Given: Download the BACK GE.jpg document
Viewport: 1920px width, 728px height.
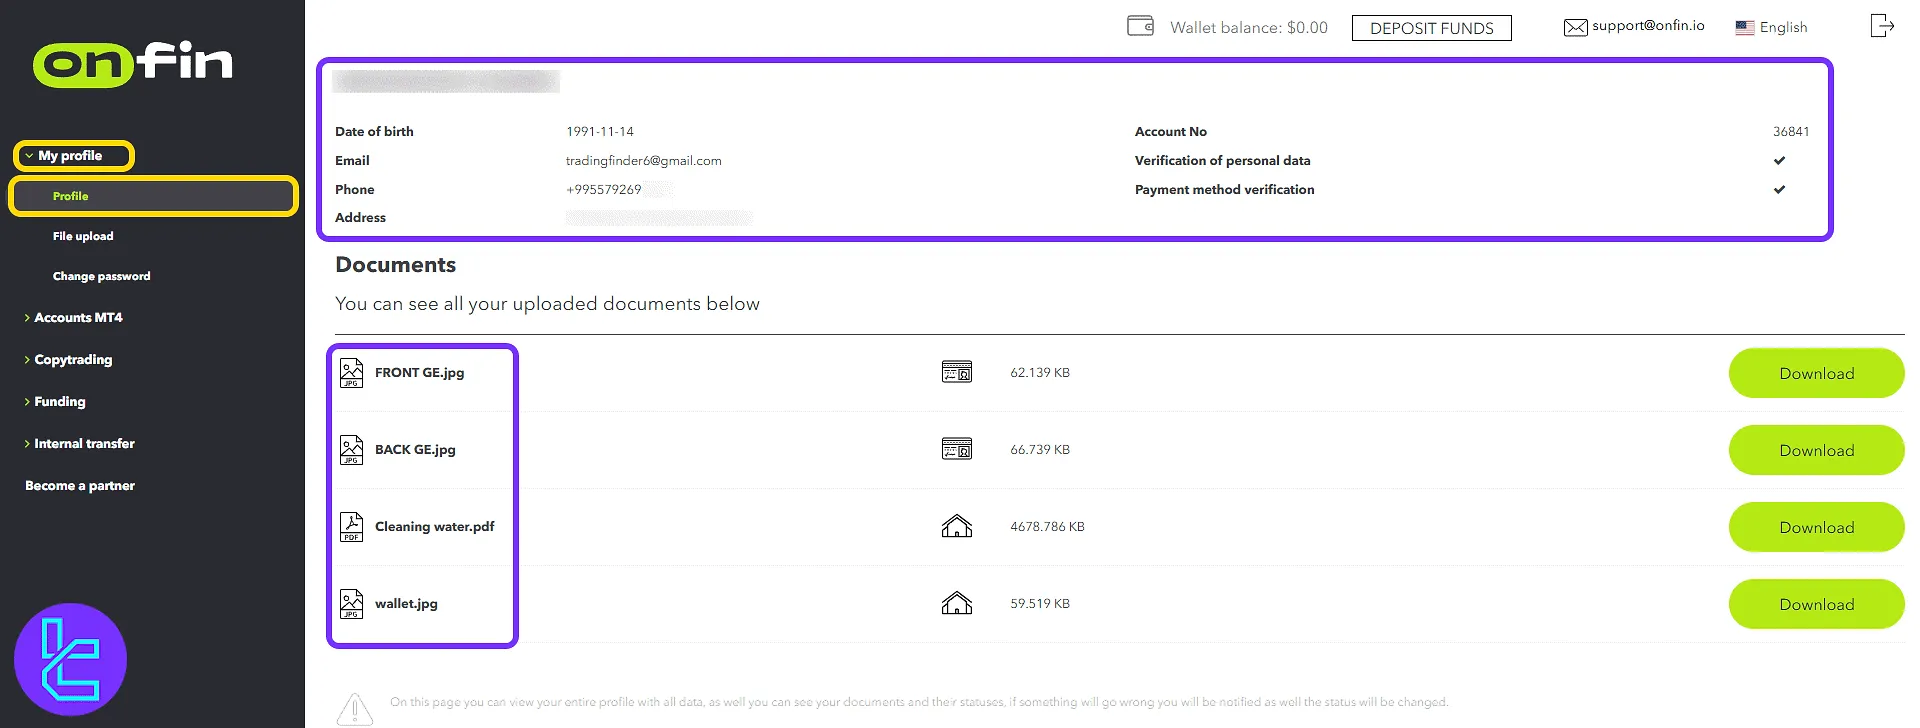Looking at the screenshot, I should click(1816, 450).
